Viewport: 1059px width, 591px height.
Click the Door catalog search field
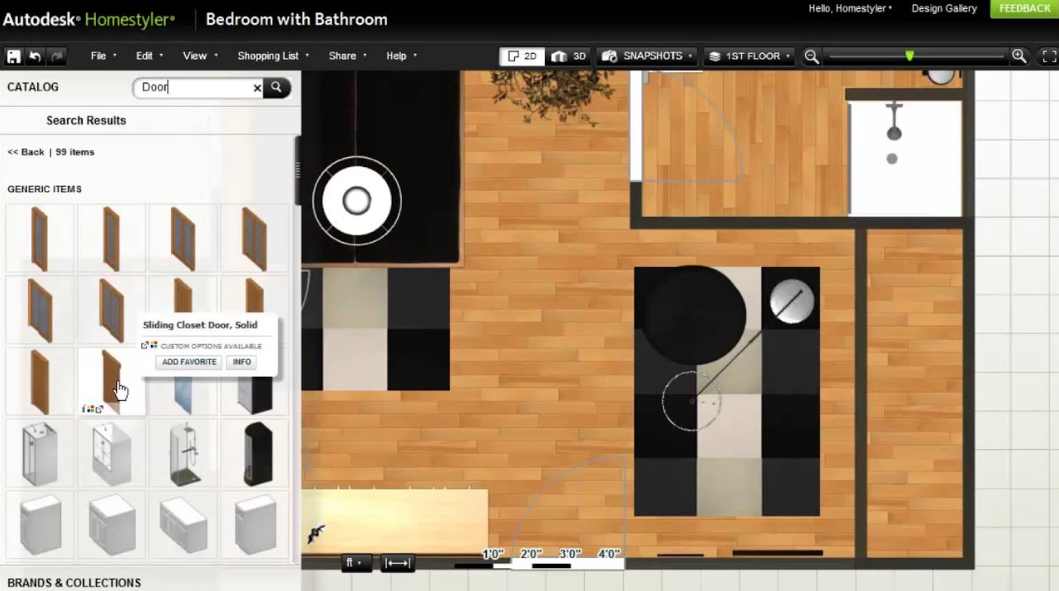tap(194, 88)
